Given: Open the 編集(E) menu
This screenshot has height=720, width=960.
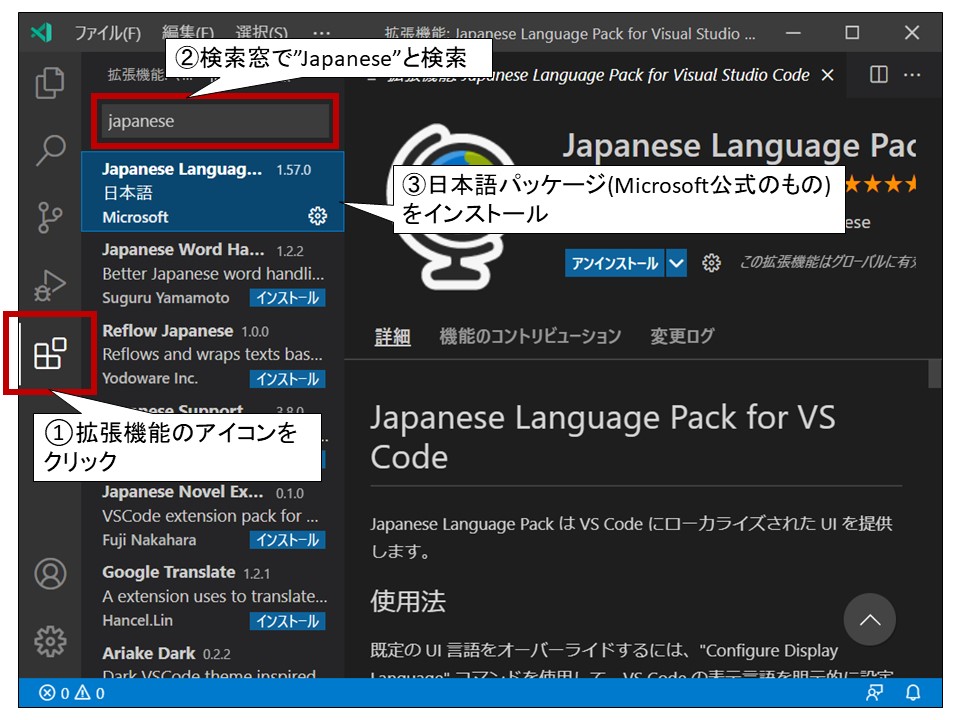Looking at the screenshot, I should (188, 32).
